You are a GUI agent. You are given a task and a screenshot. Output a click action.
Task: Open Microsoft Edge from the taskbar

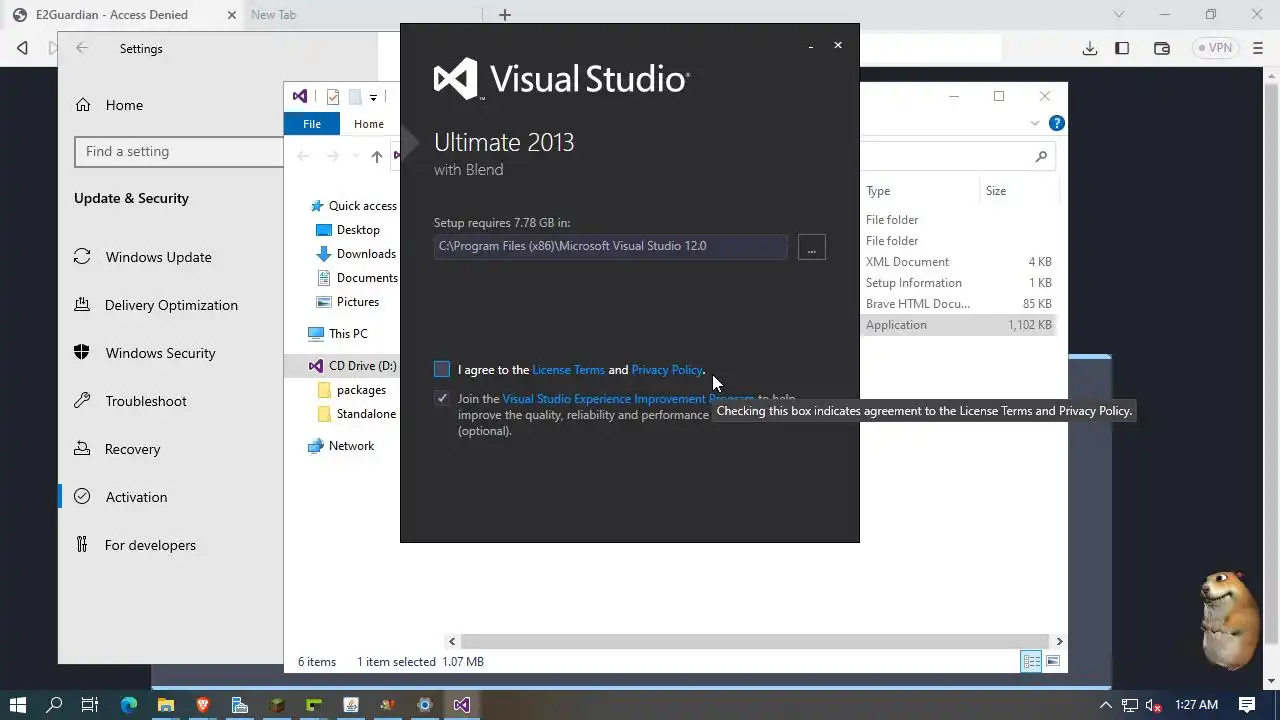[x=129, y=705]
